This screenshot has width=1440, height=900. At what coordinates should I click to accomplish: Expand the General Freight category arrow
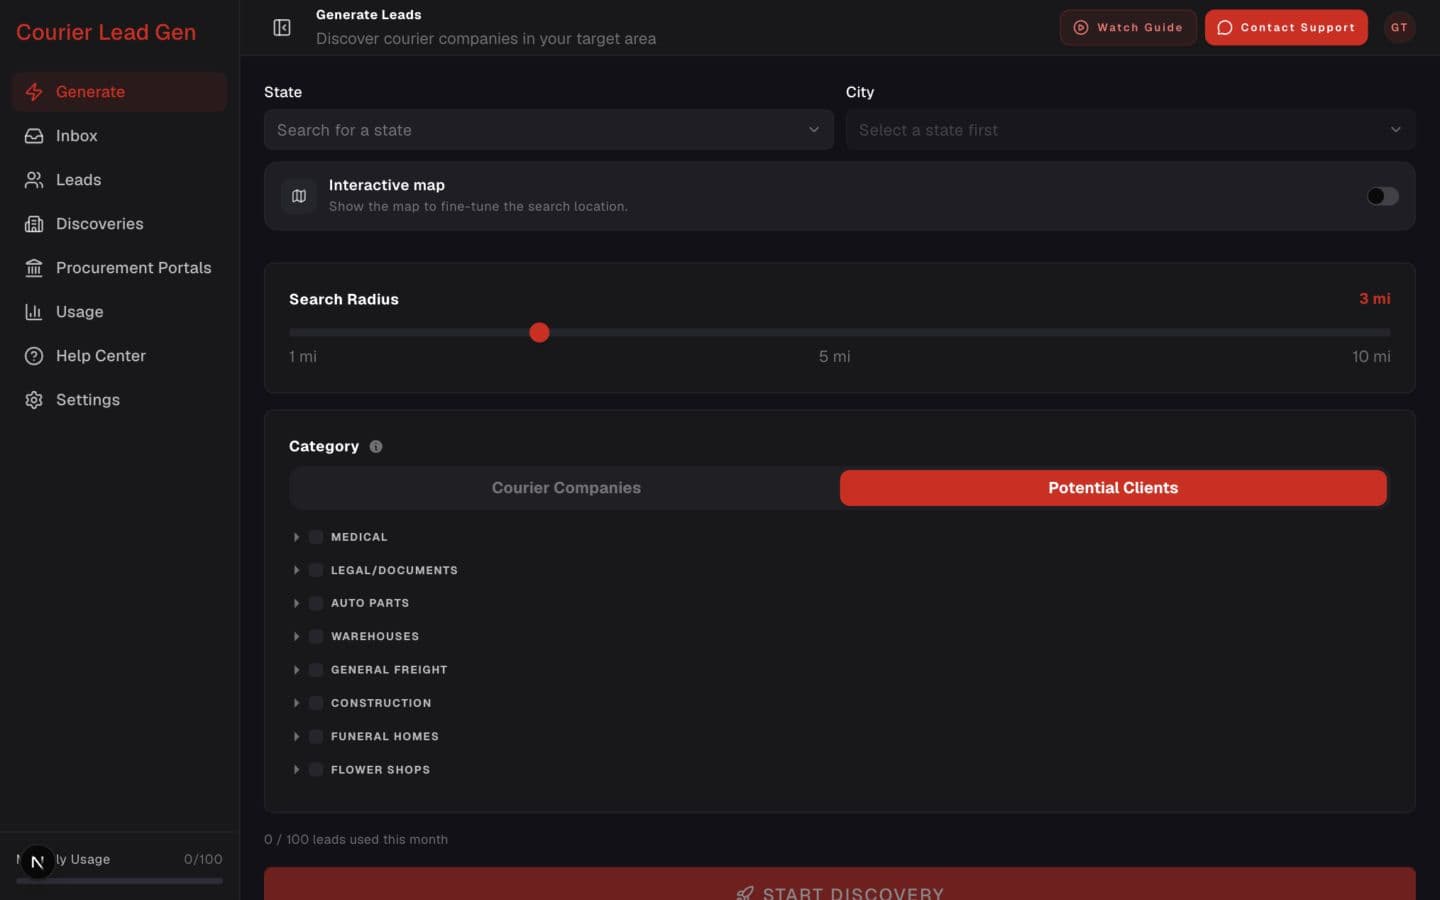pos(296,670)
